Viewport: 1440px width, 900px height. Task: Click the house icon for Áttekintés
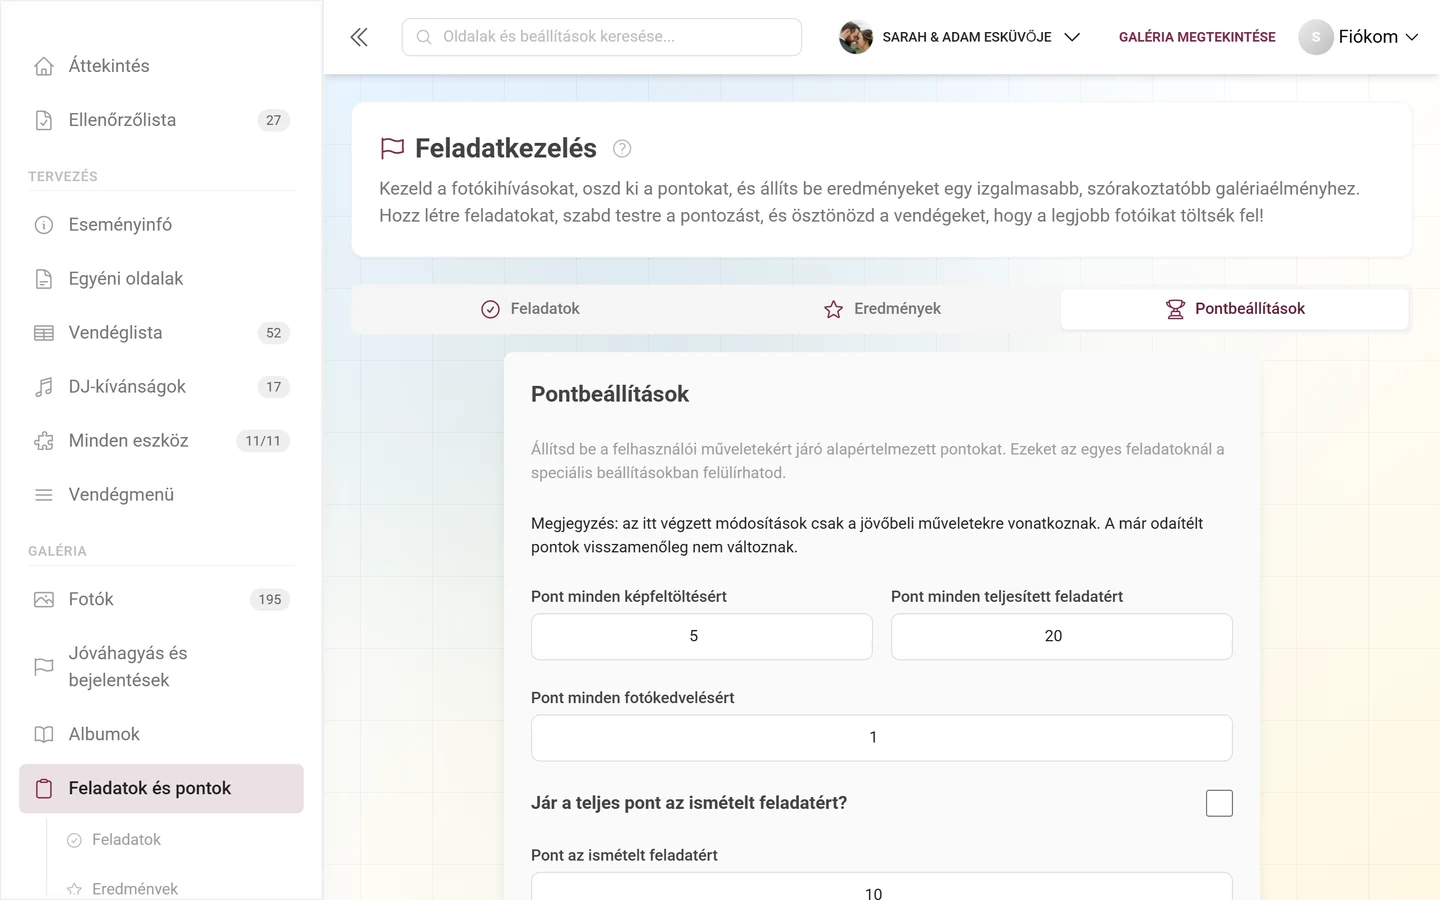44,66
